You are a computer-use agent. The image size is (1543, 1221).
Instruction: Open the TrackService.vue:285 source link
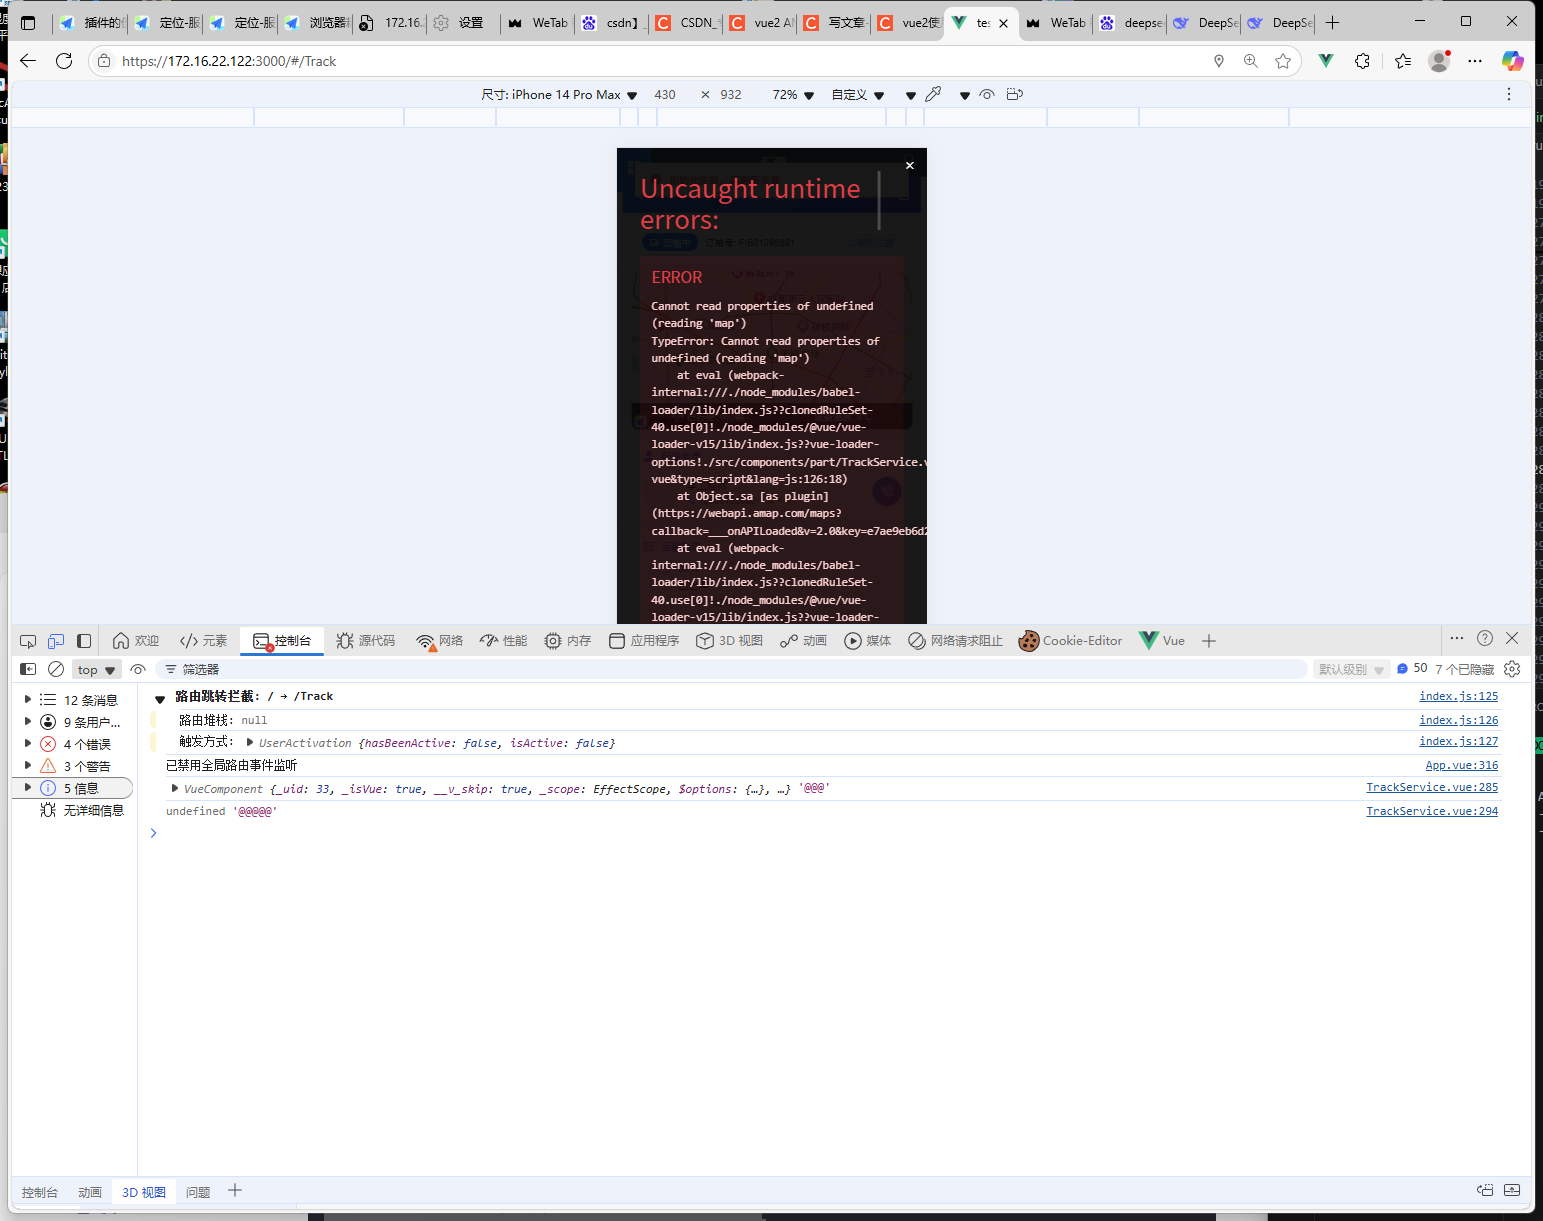tap(1432, 787)
